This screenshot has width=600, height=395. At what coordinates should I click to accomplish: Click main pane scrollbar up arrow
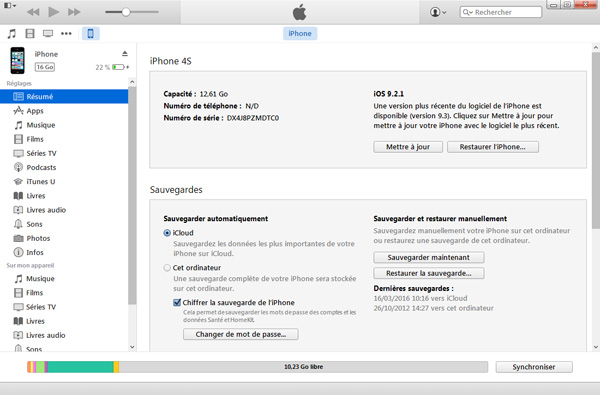point(596,48)
